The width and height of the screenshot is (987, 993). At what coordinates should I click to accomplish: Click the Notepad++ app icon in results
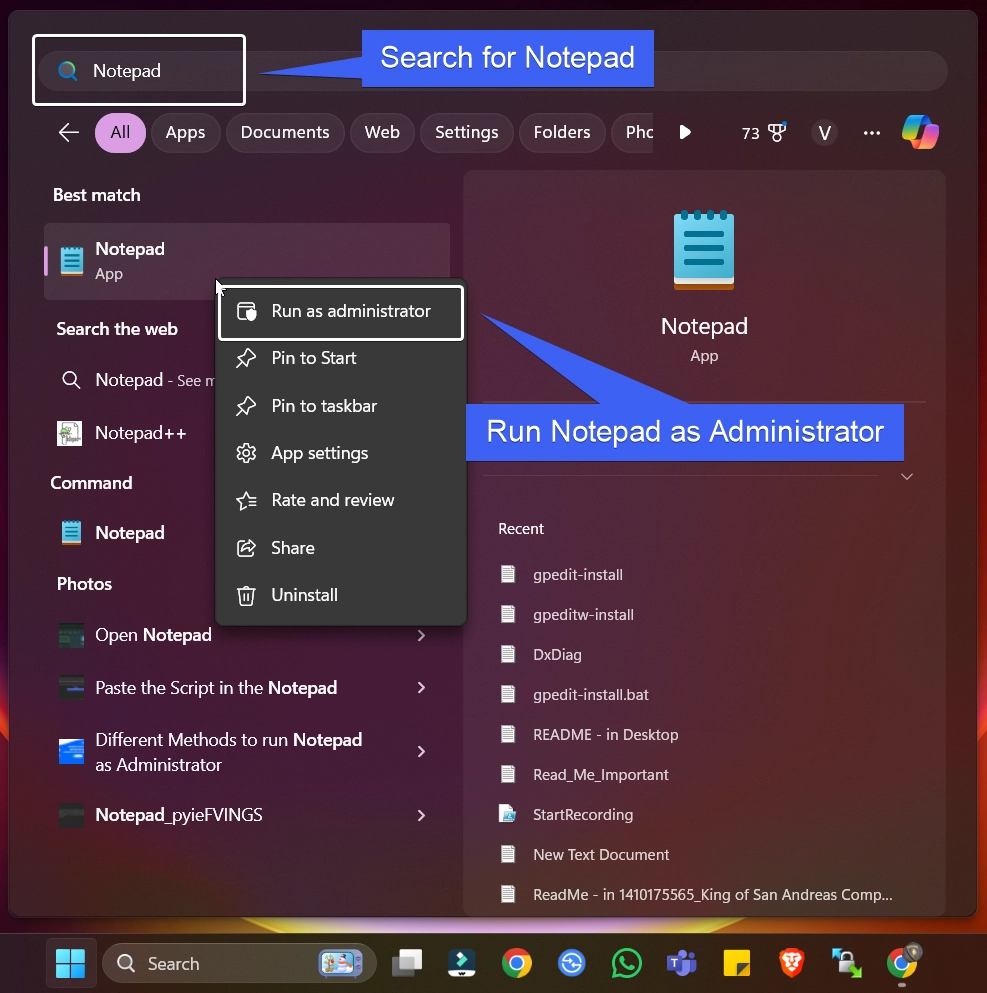click(x=70, y=433)
